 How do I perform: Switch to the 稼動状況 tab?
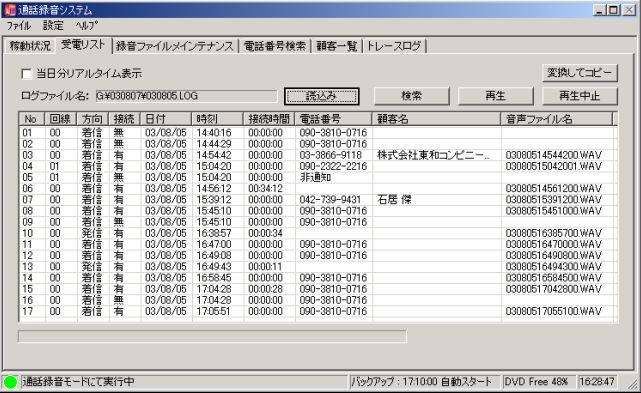(30, 46)
